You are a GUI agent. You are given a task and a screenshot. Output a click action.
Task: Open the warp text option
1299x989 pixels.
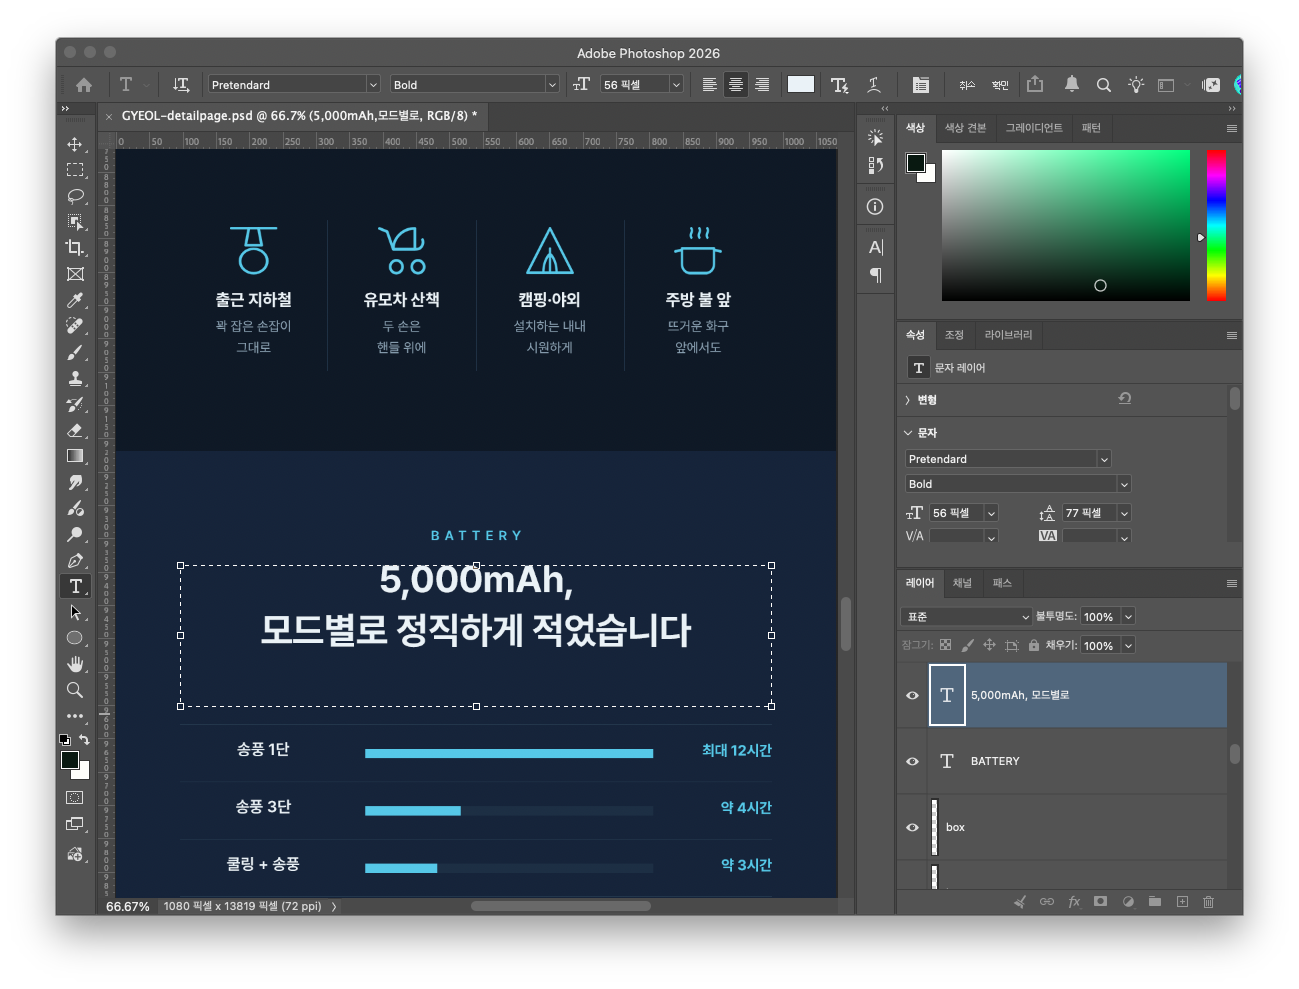873,85
